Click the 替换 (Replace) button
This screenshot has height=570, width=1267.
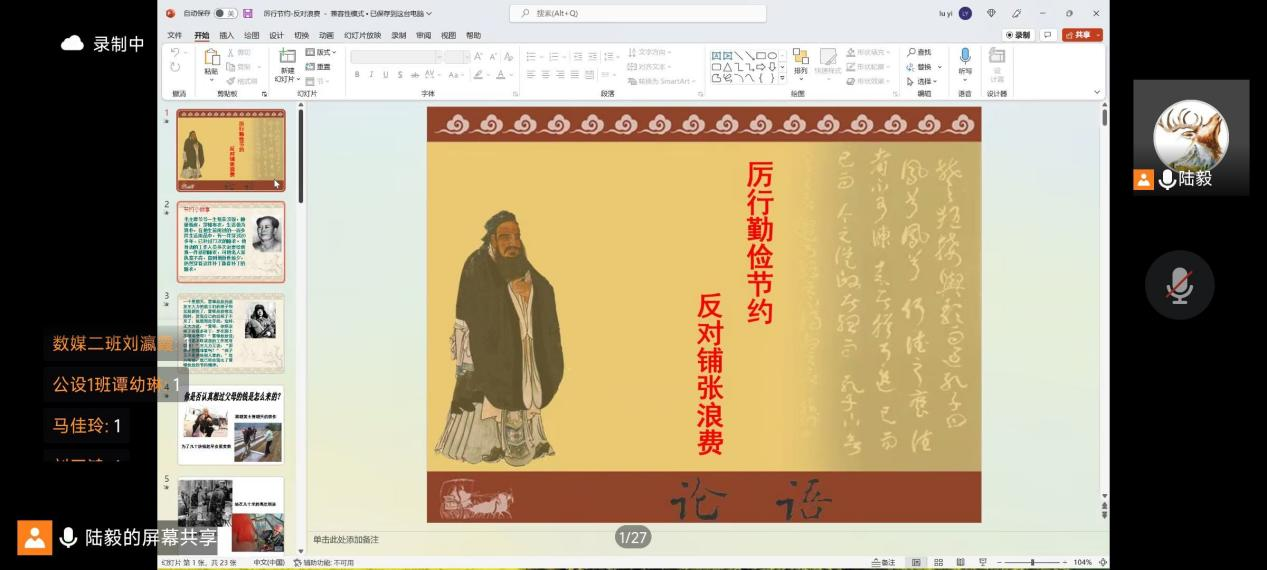pos(919,67)
